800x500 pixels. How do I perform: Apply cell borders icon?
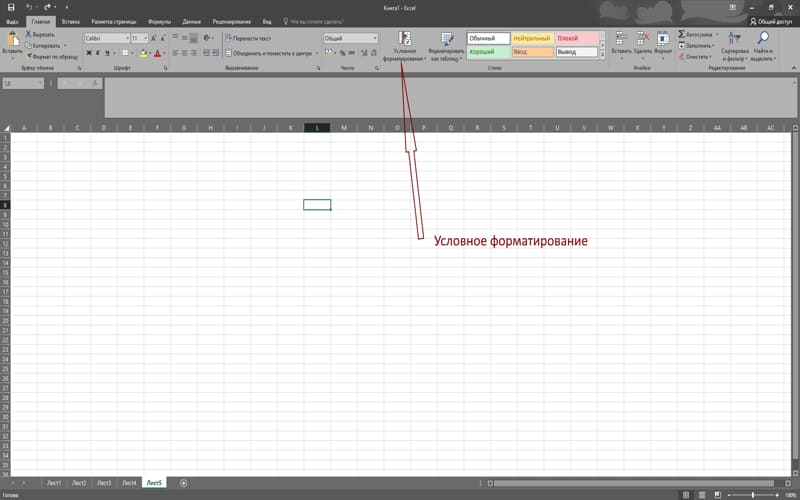tap(125, 53)
